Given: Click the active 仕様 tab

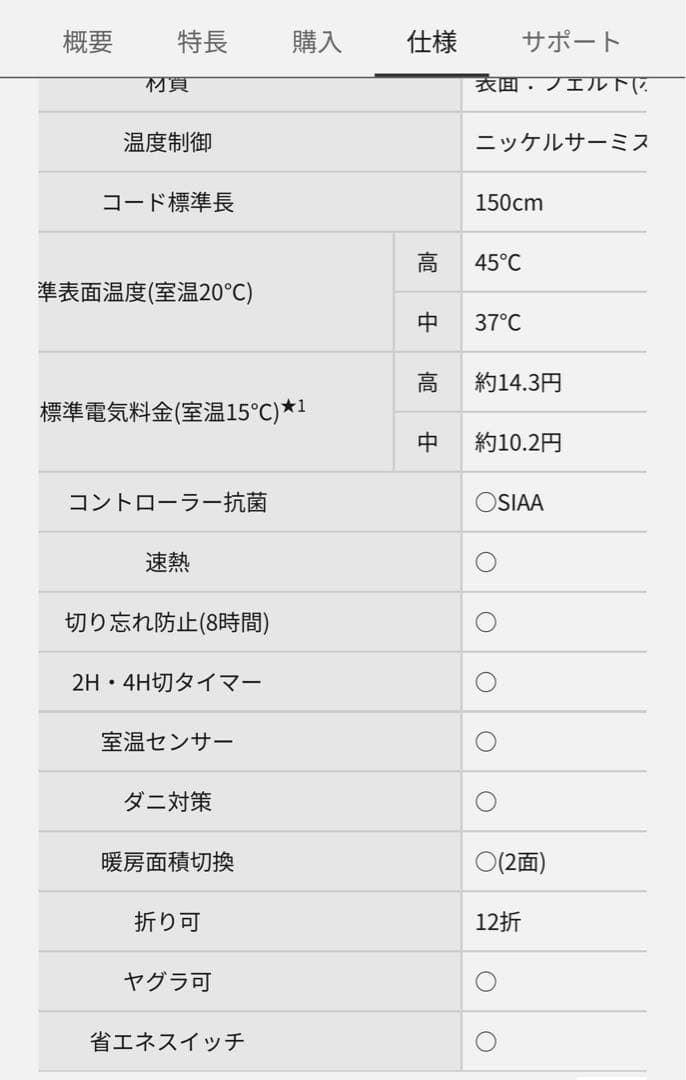Looking at the screenshot, I should [431, 42].
